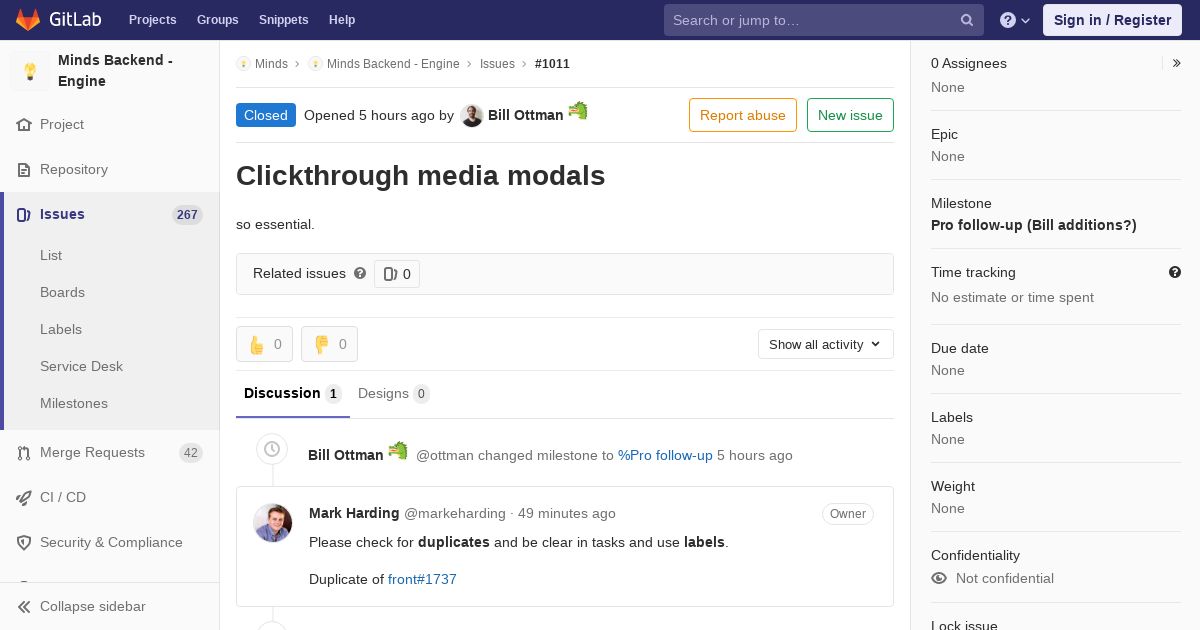Click the 42 merge requests count badge
1200x630 pixels.
[191, 453]
